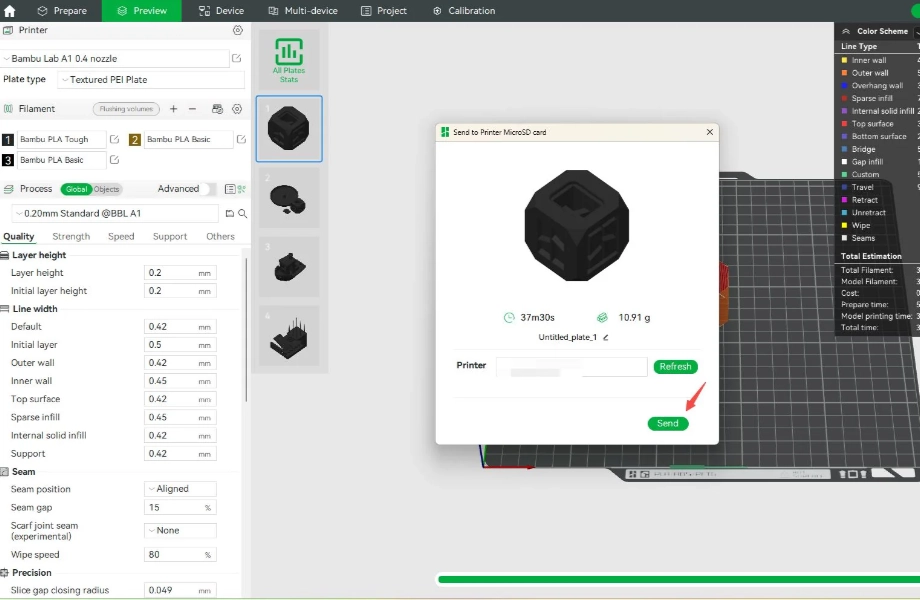Select plate 2 thumbnail
The height and width of the screenshot is (600, 920).
(289, 198)
